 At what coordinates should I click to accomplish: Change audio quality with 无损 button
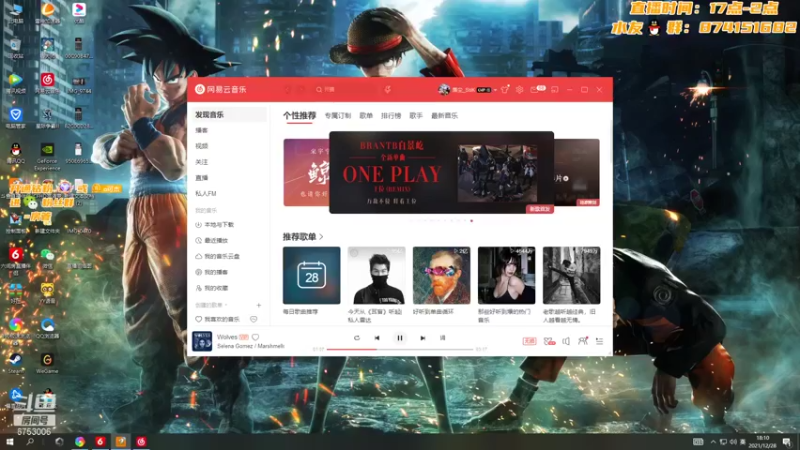coord(530,341)
